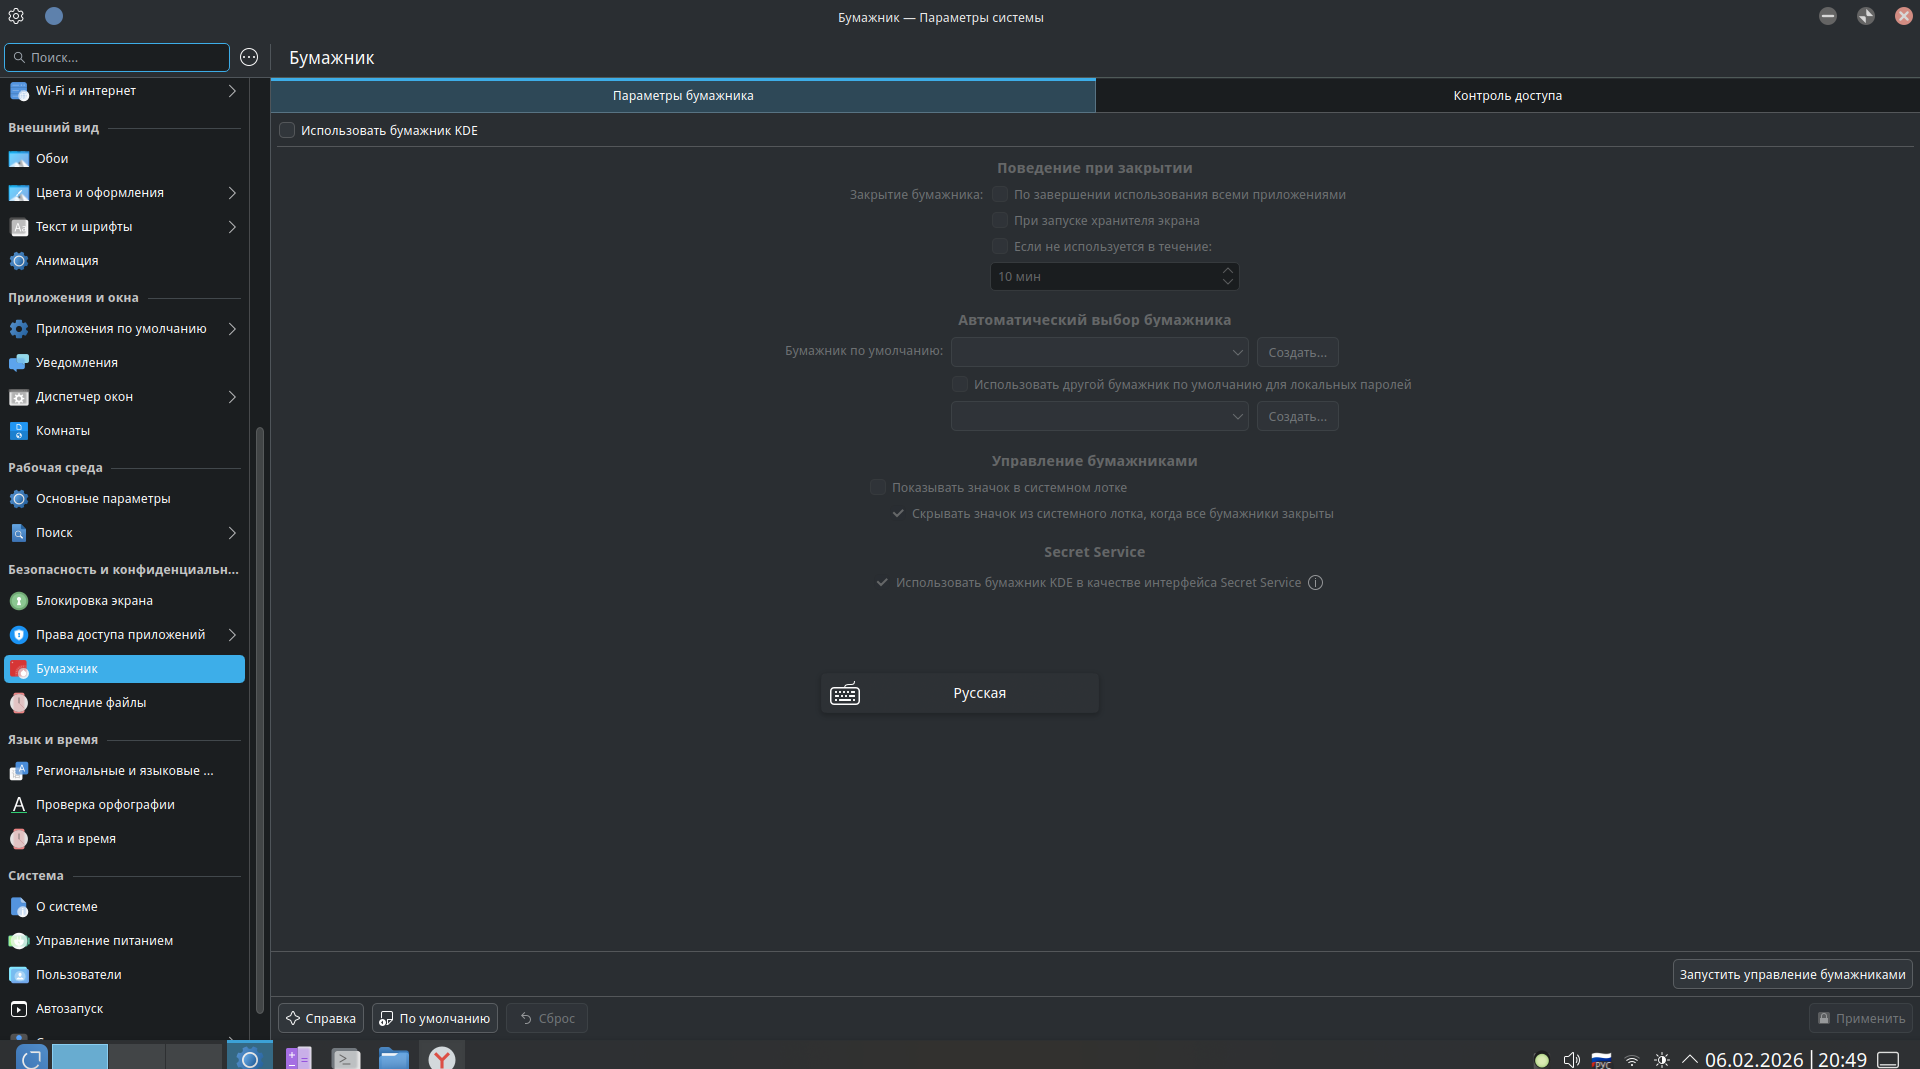Select the О системе icon
Image resolution: width=1920 pixels, height=1069 pixels.
pos(19,907)
